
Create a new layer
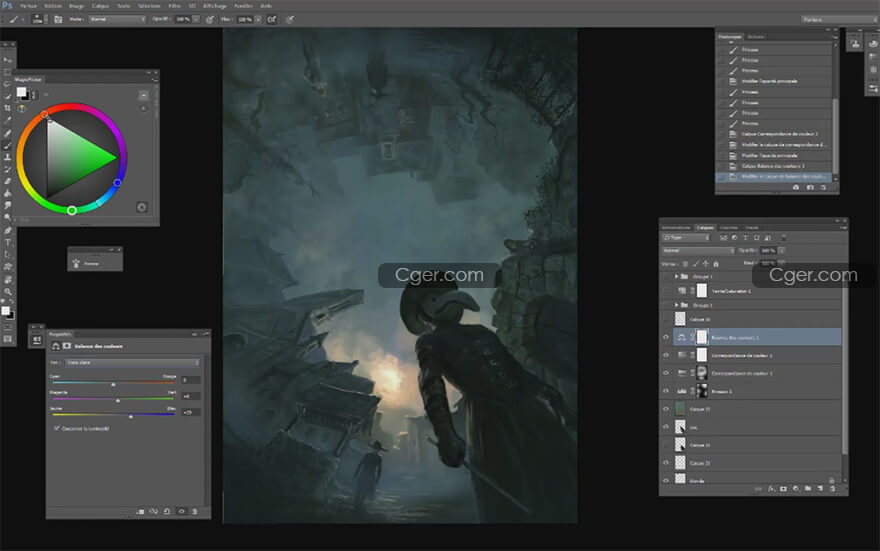click(820, 489)
